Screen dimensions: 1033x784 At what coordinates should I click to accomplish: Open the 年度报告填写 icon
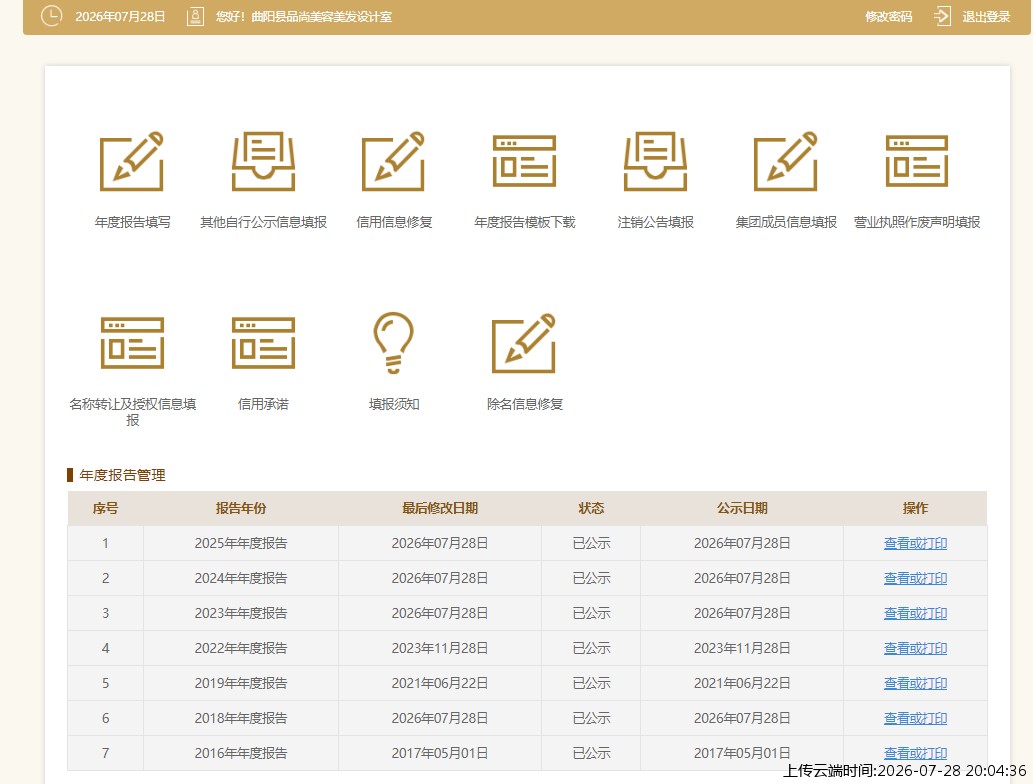point(132,161)
